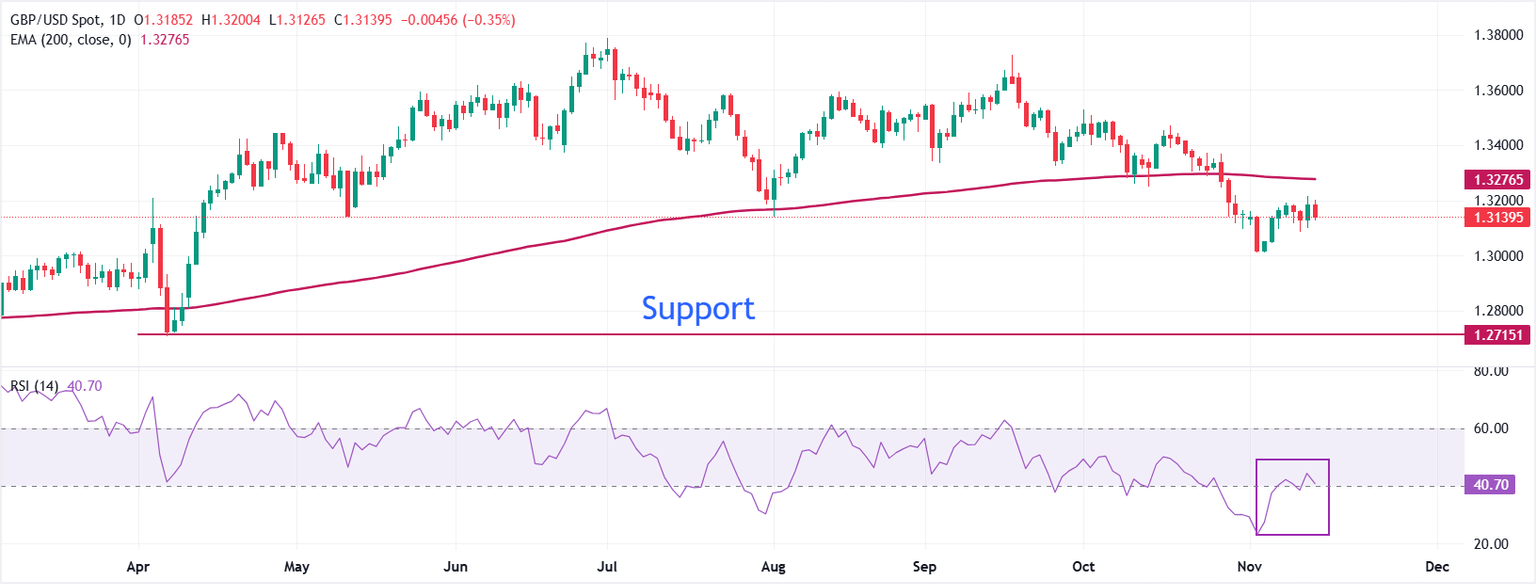1536x584 pixels.
Task: Click the Apr label on time axis
Action: [137, 566]
